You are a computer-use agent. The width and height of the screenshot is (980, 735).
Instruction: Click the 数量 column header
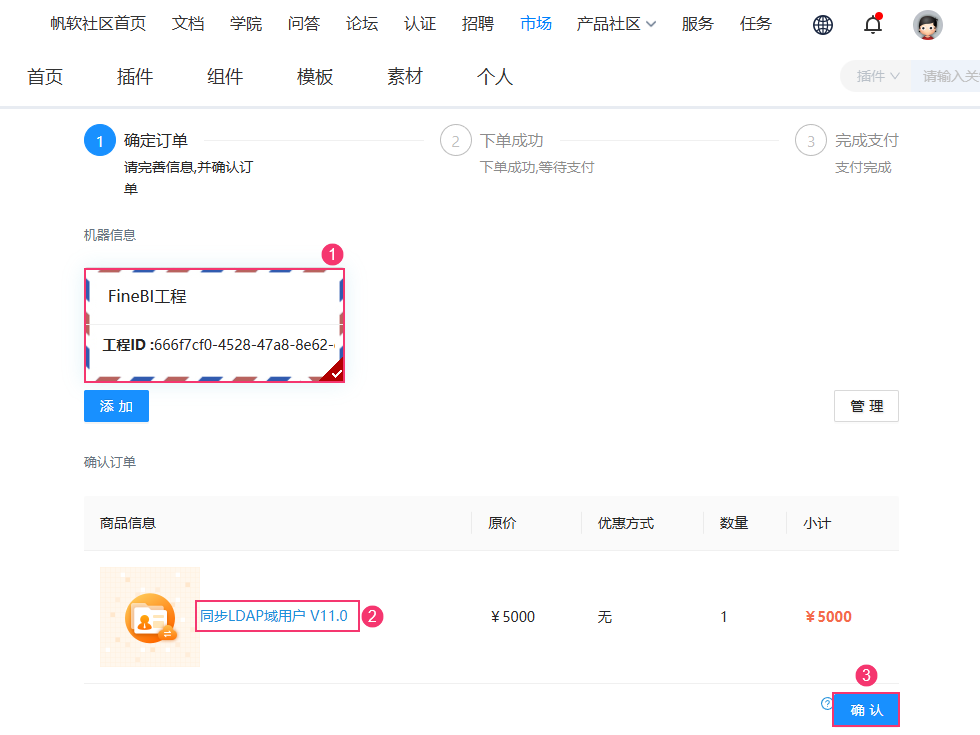[734, 523]
